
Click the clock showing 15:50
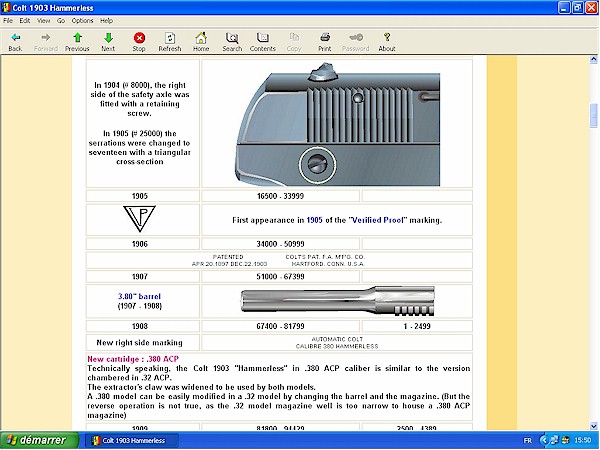click(582, 440)
